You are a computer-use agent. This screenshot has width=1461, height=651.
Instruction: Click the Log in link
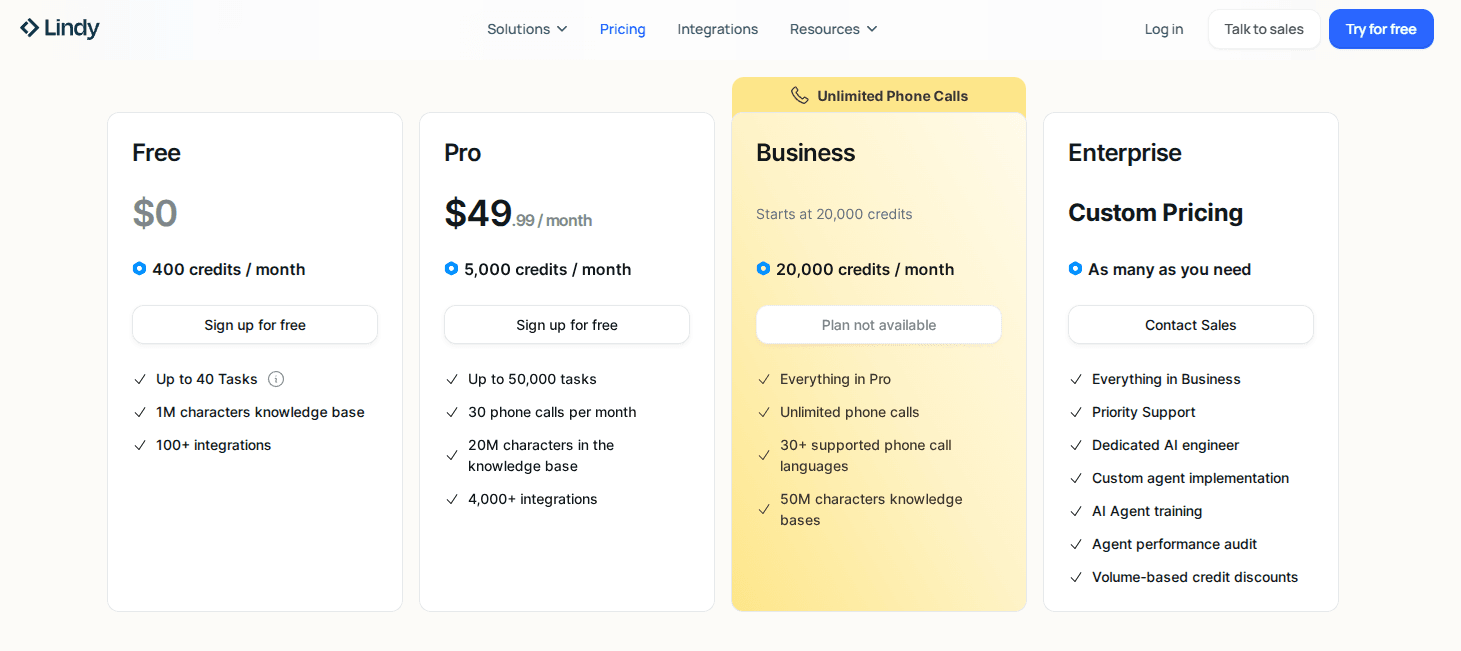tap(1163, 29)
